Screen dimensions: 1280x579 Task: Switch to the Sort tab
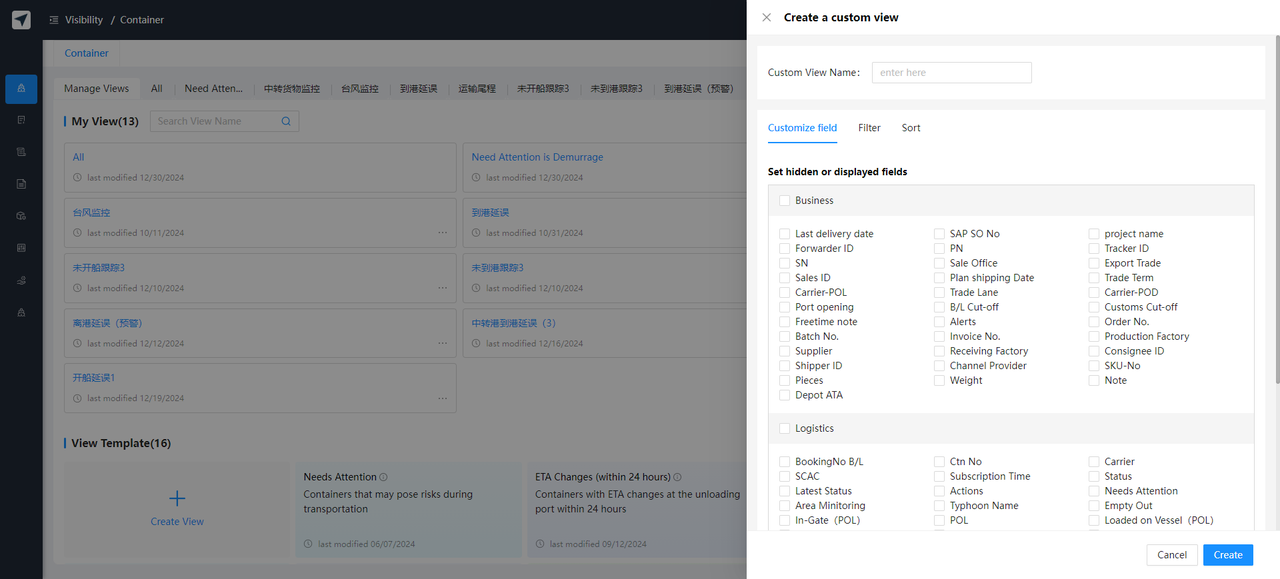tap(911, 128)
